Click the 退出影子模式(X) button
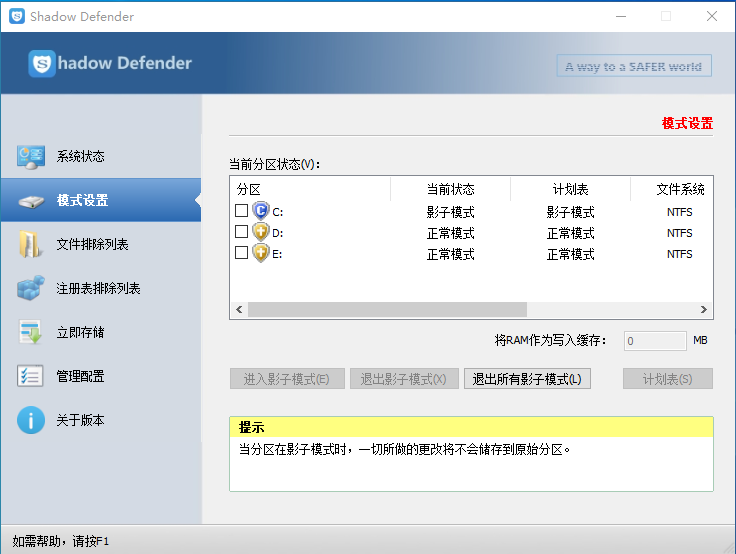This screenshot has height=554, width=736. coord(404,379)
